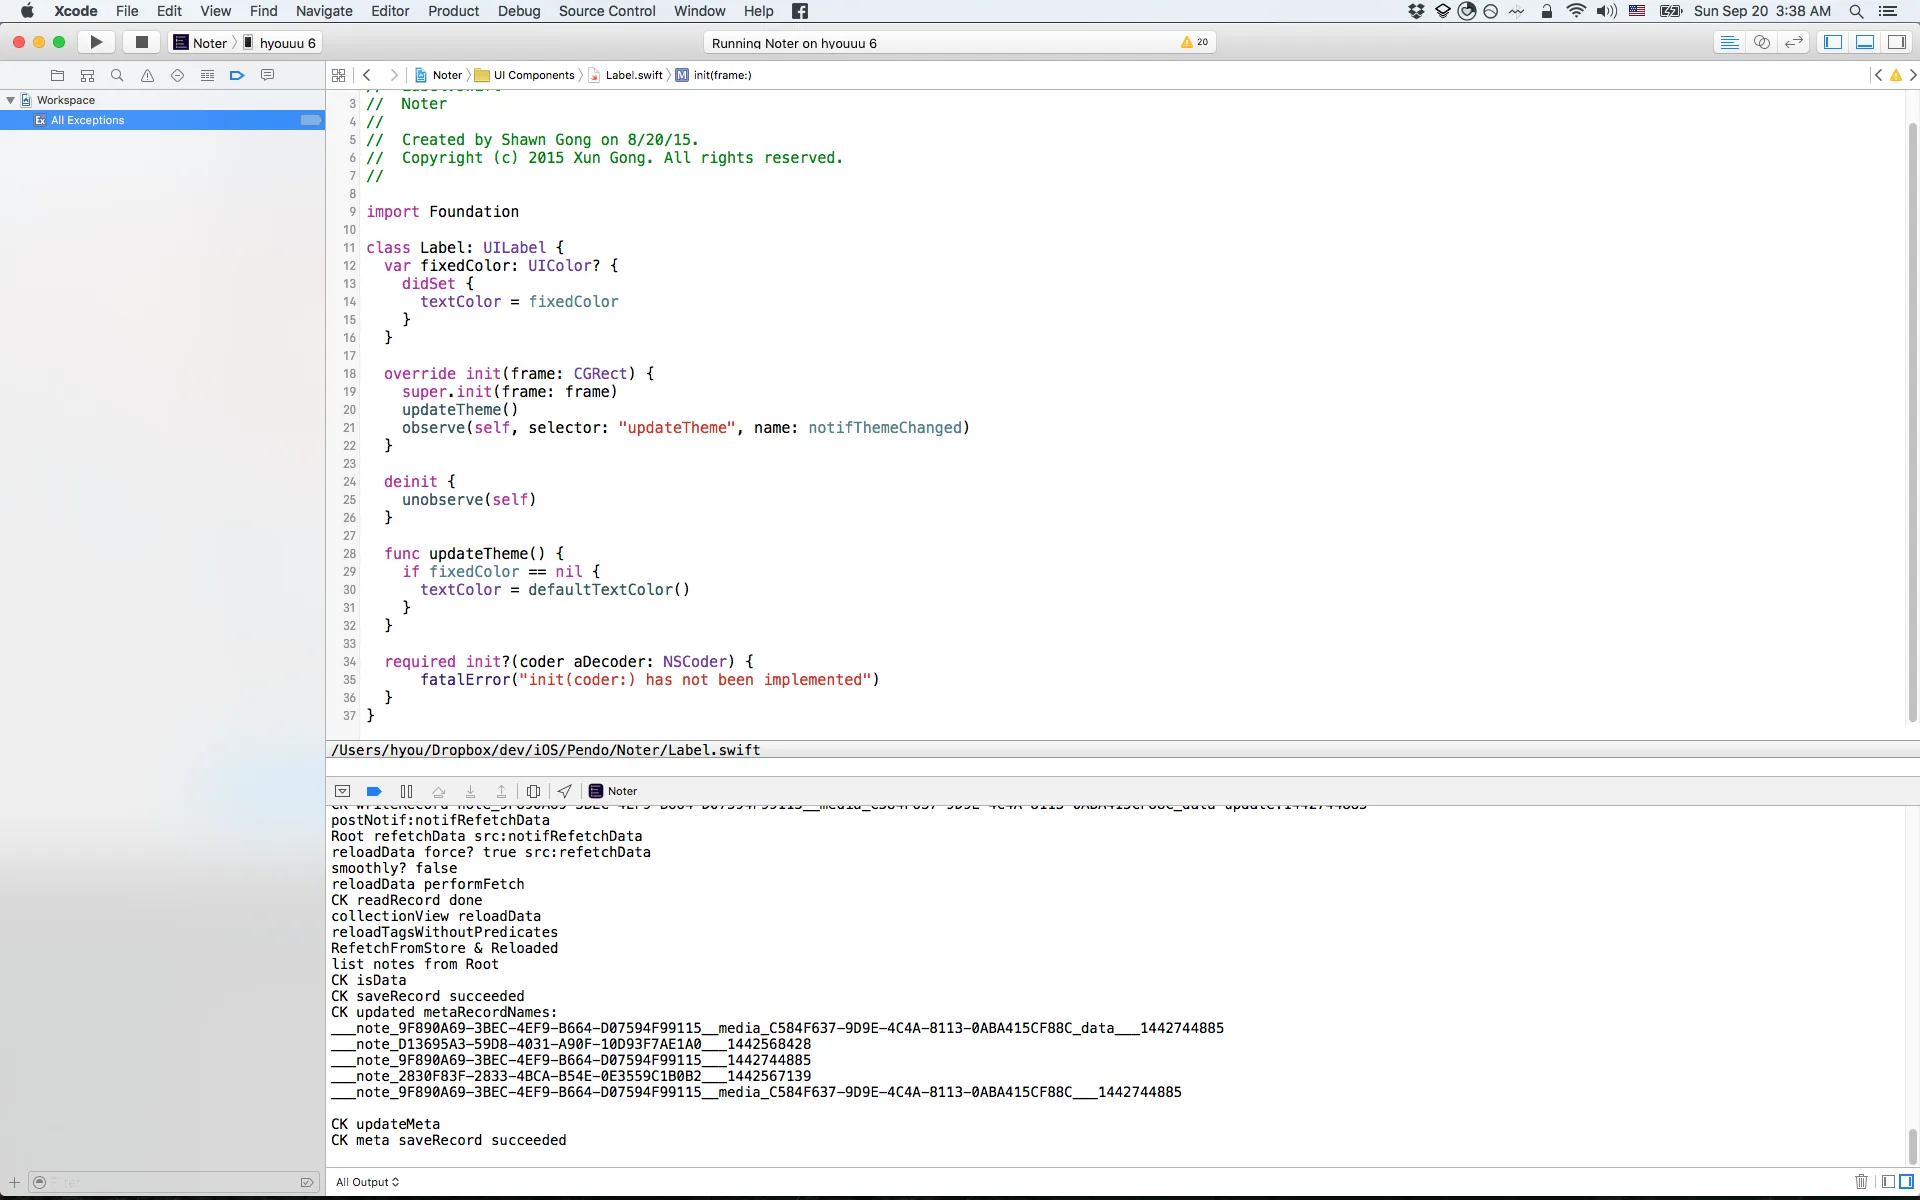Open the Product menu
The height and width of the screenshot is (1200, 1920).
(453, 11)
